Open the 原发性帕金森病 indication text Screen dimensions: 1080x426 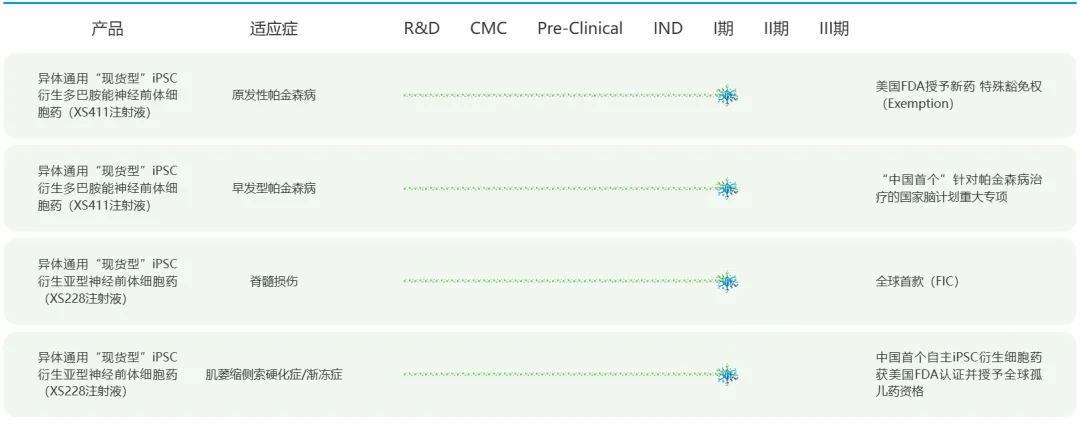(273, 96)
